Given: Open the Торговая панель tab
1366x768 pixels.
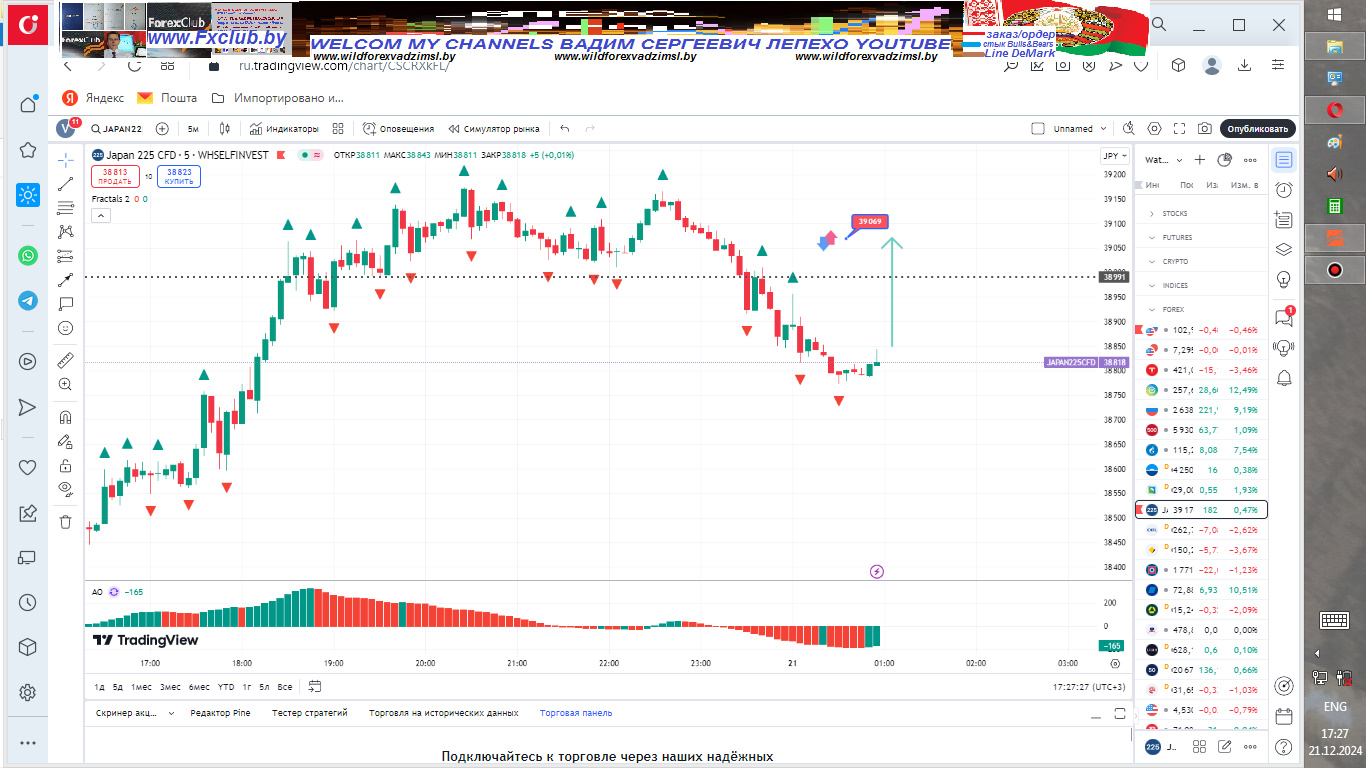Looking at the screenshot, I should click(x=576, y=713).
